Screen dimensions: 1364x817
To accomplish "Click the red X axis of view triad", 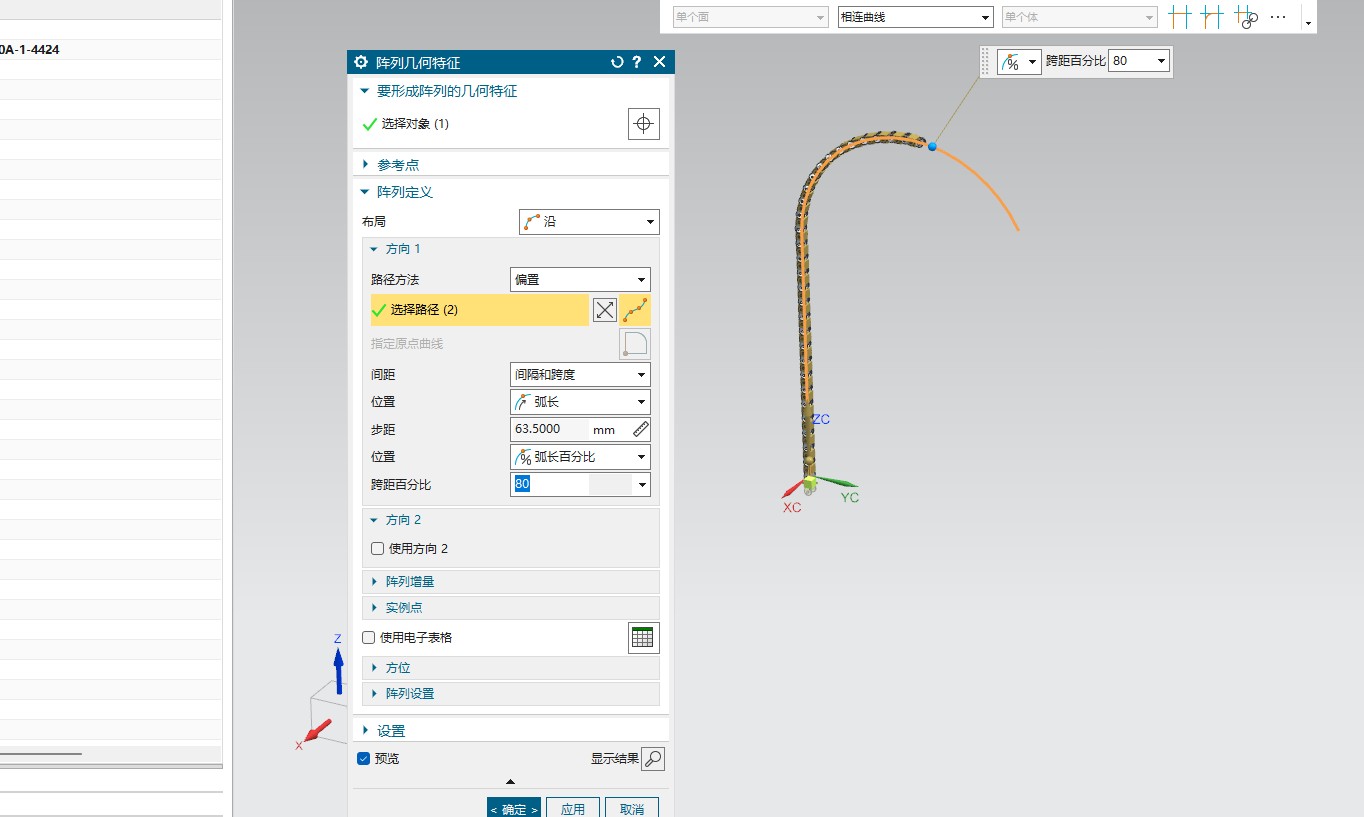I will pyautogui.click(x=316, y=733).
